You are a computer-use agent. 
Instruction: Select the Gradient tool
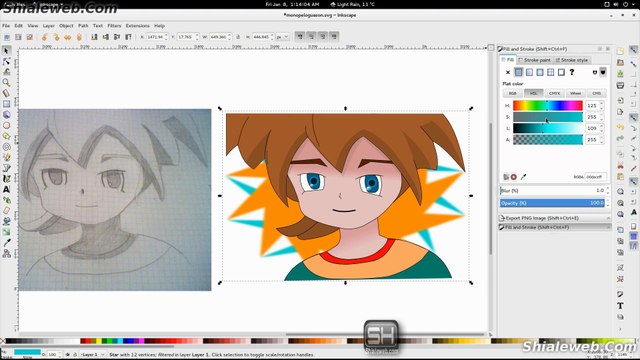pos(6,232)
